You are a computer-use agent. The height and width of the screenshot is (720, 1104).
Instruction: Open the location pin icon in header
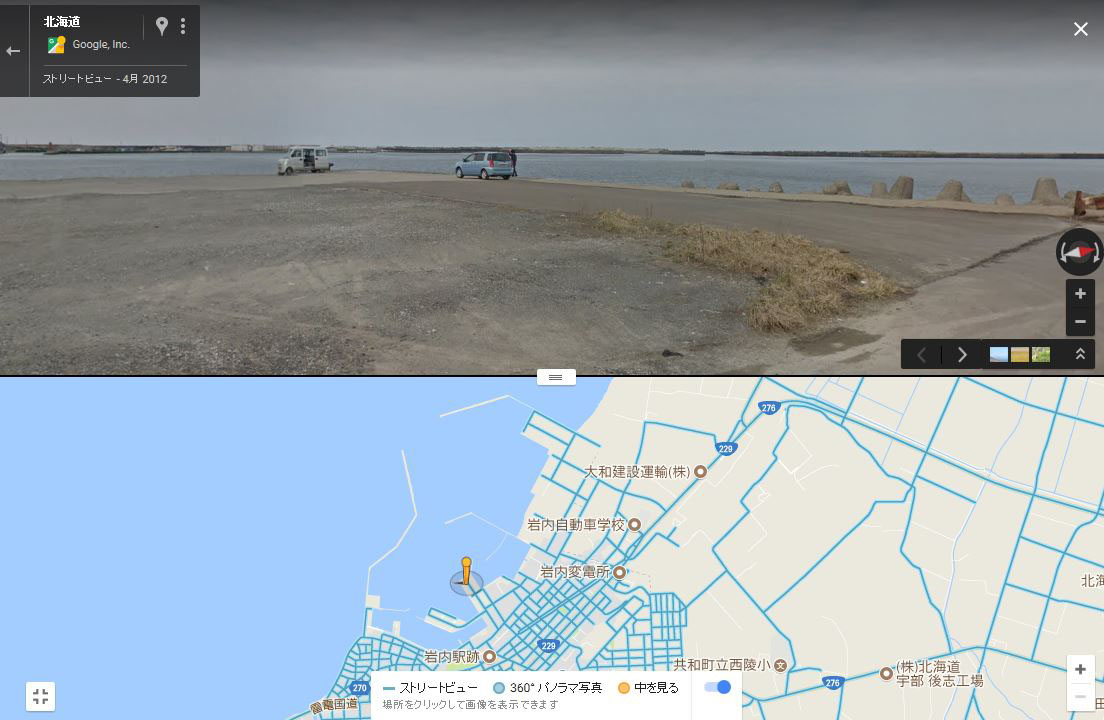(x=162, y=26)
